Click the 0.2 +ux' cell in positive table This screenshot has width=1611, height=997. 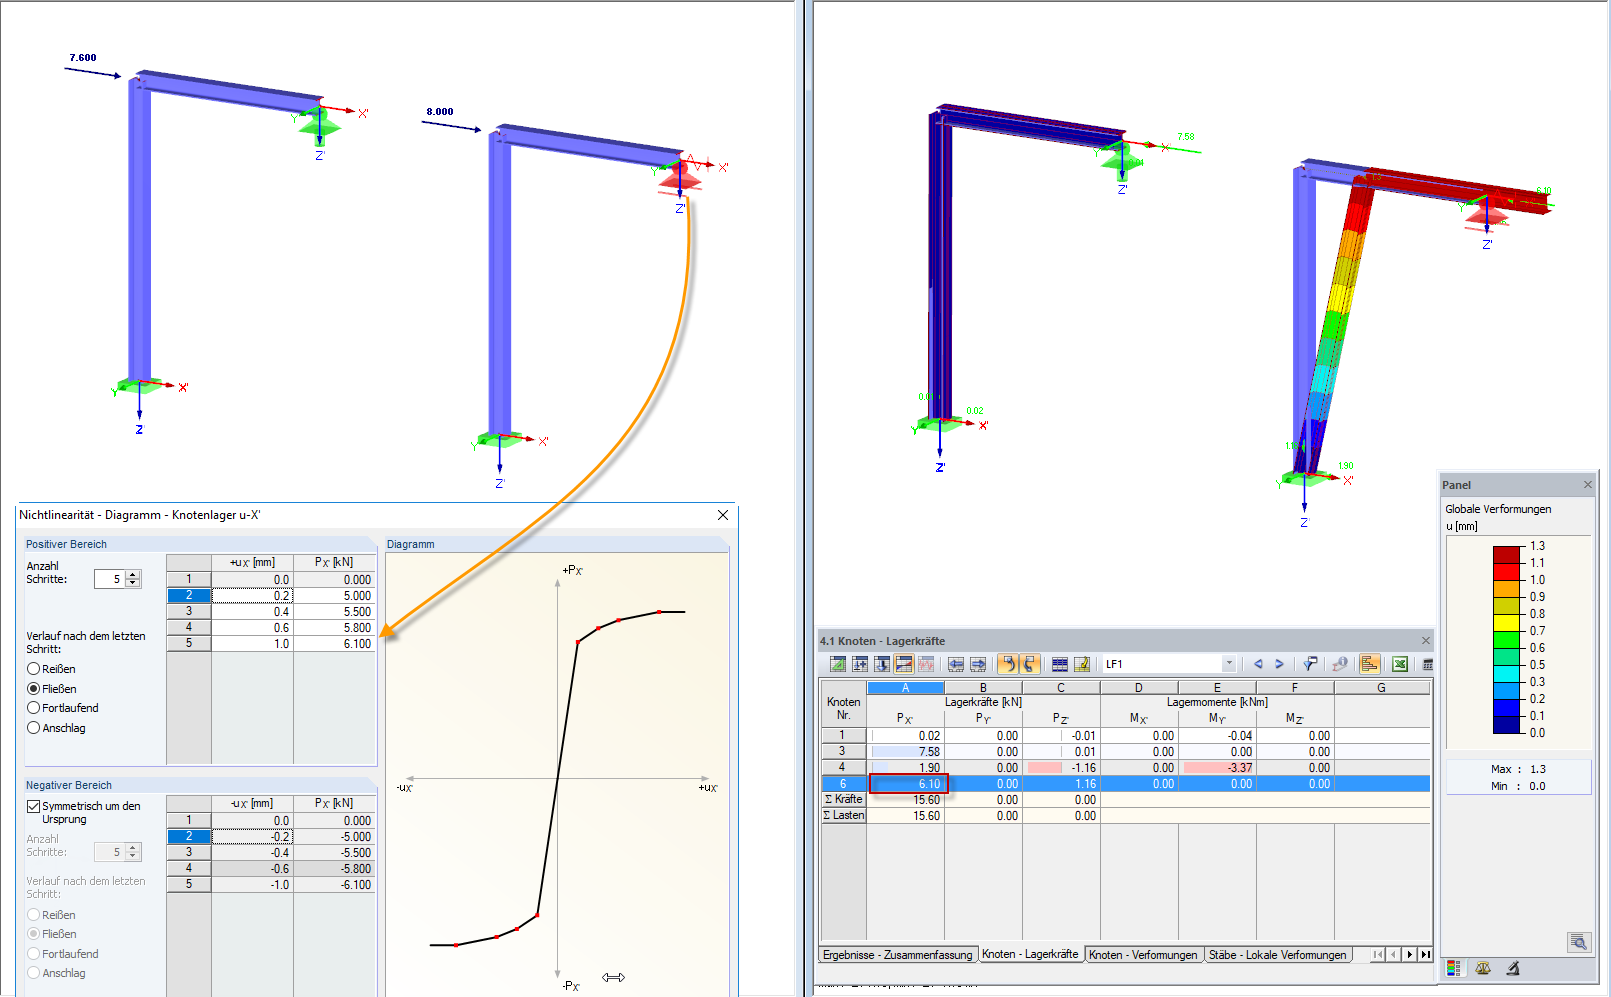tap(252, 595)
